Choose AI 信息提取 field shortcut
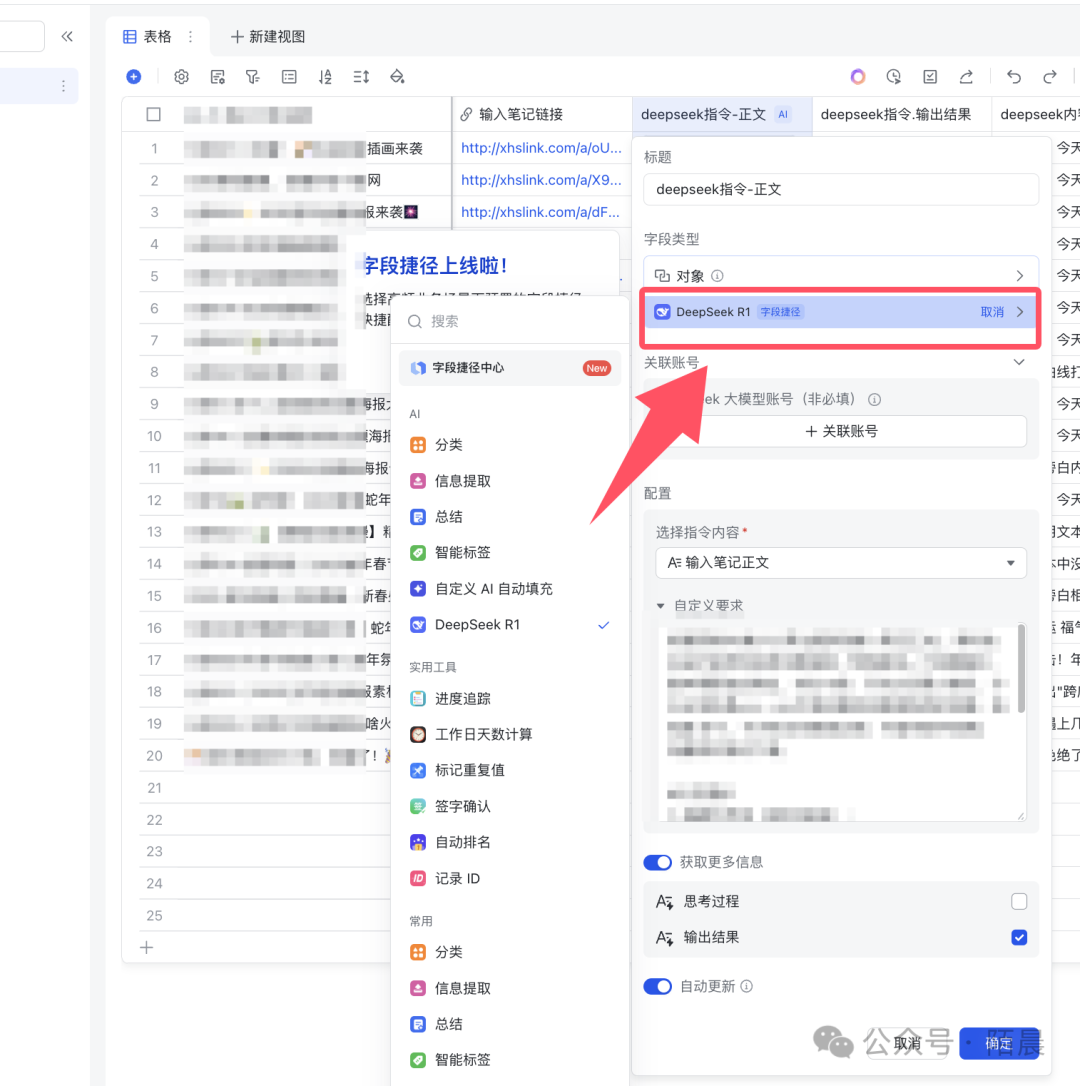 (510, 481)
